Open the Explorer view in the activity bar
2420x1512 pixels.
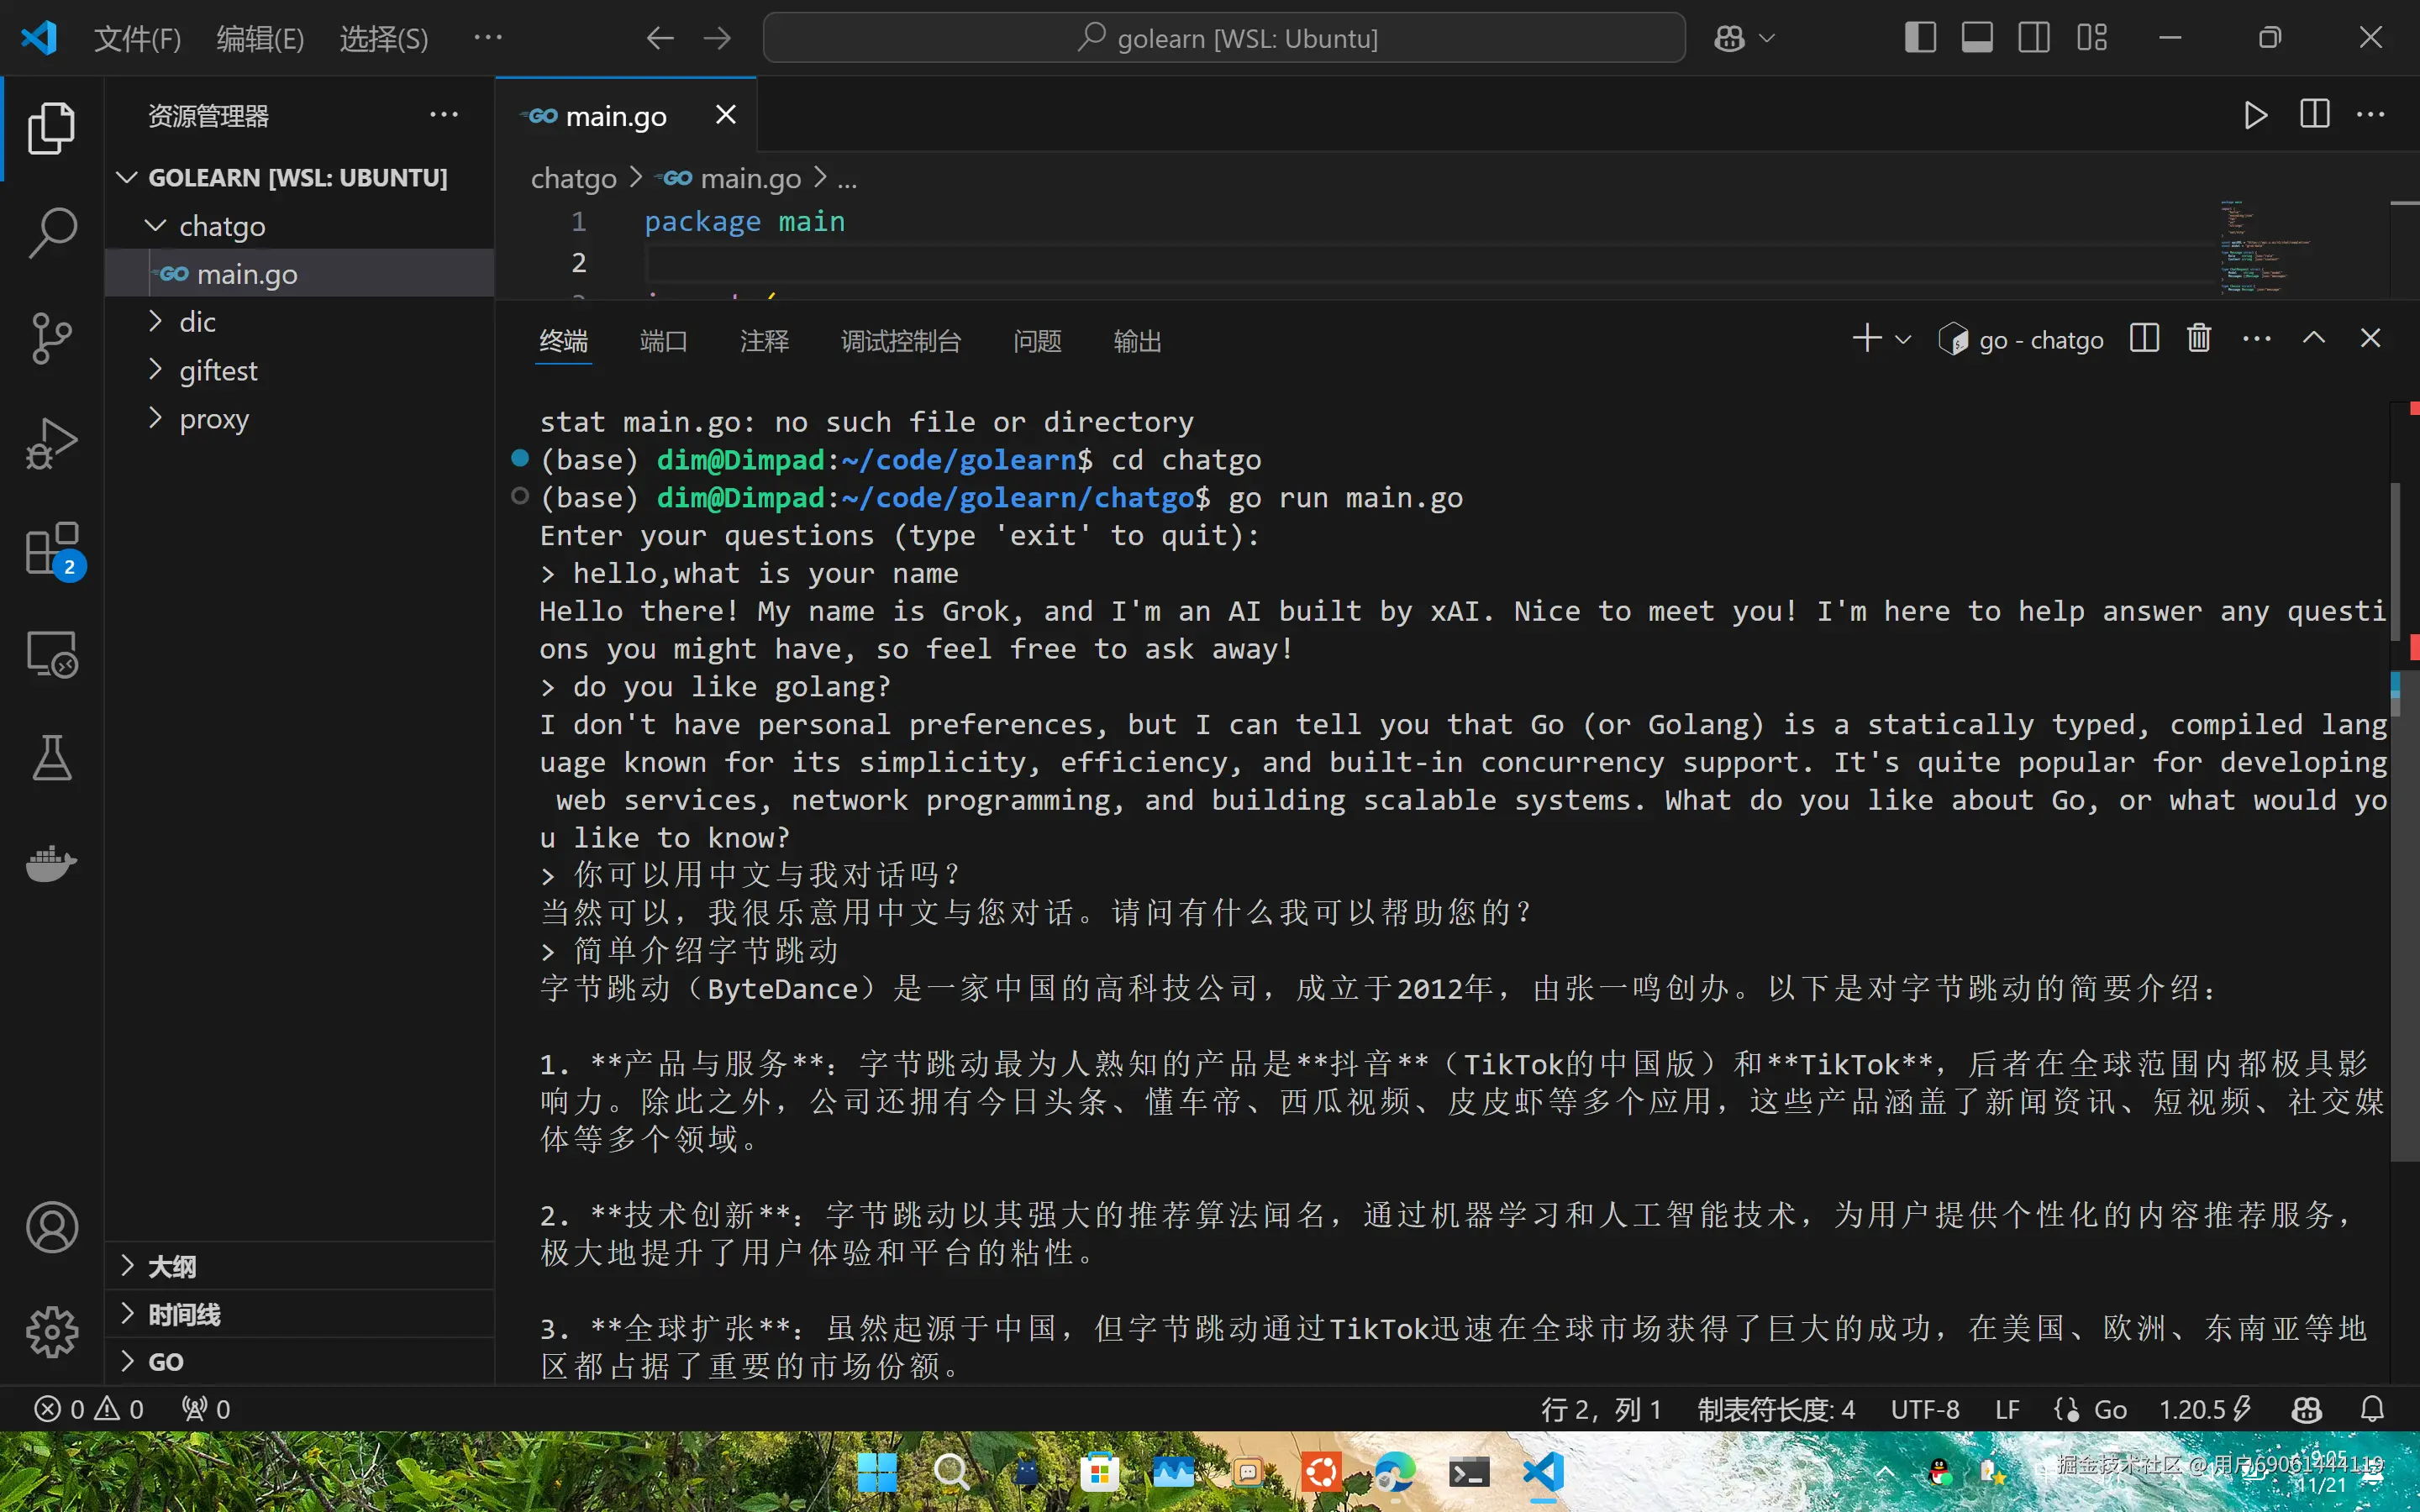pos(52,128)
